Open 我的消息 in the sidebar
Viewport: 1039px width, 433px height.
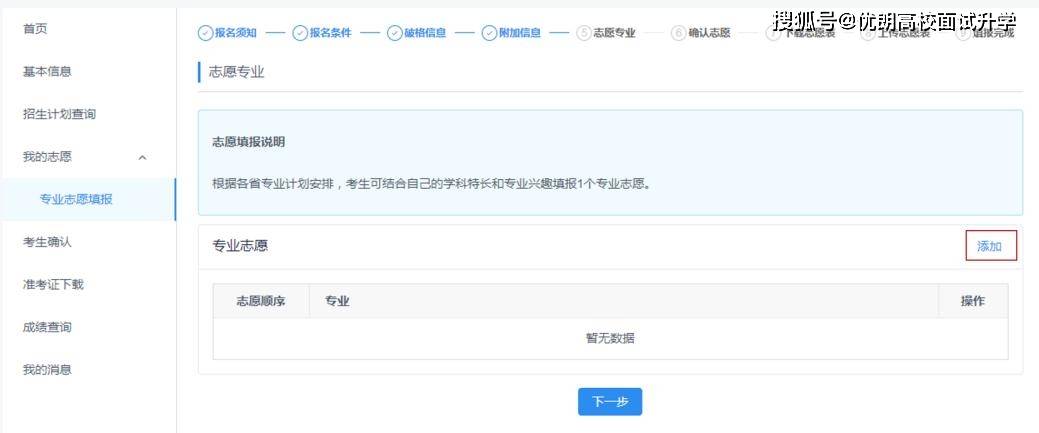pyautogui.click(x=47, y=369)
